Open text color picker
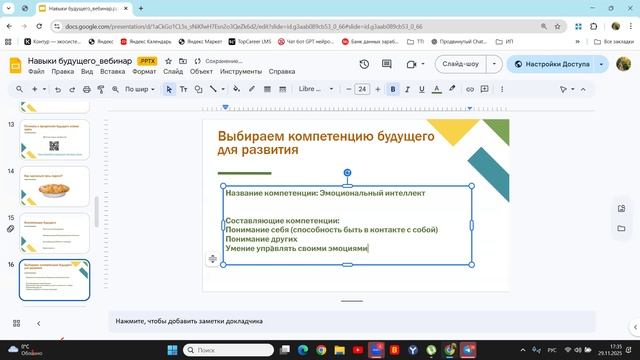The height and width of the screenshot is (360, 640). [436, 89]
